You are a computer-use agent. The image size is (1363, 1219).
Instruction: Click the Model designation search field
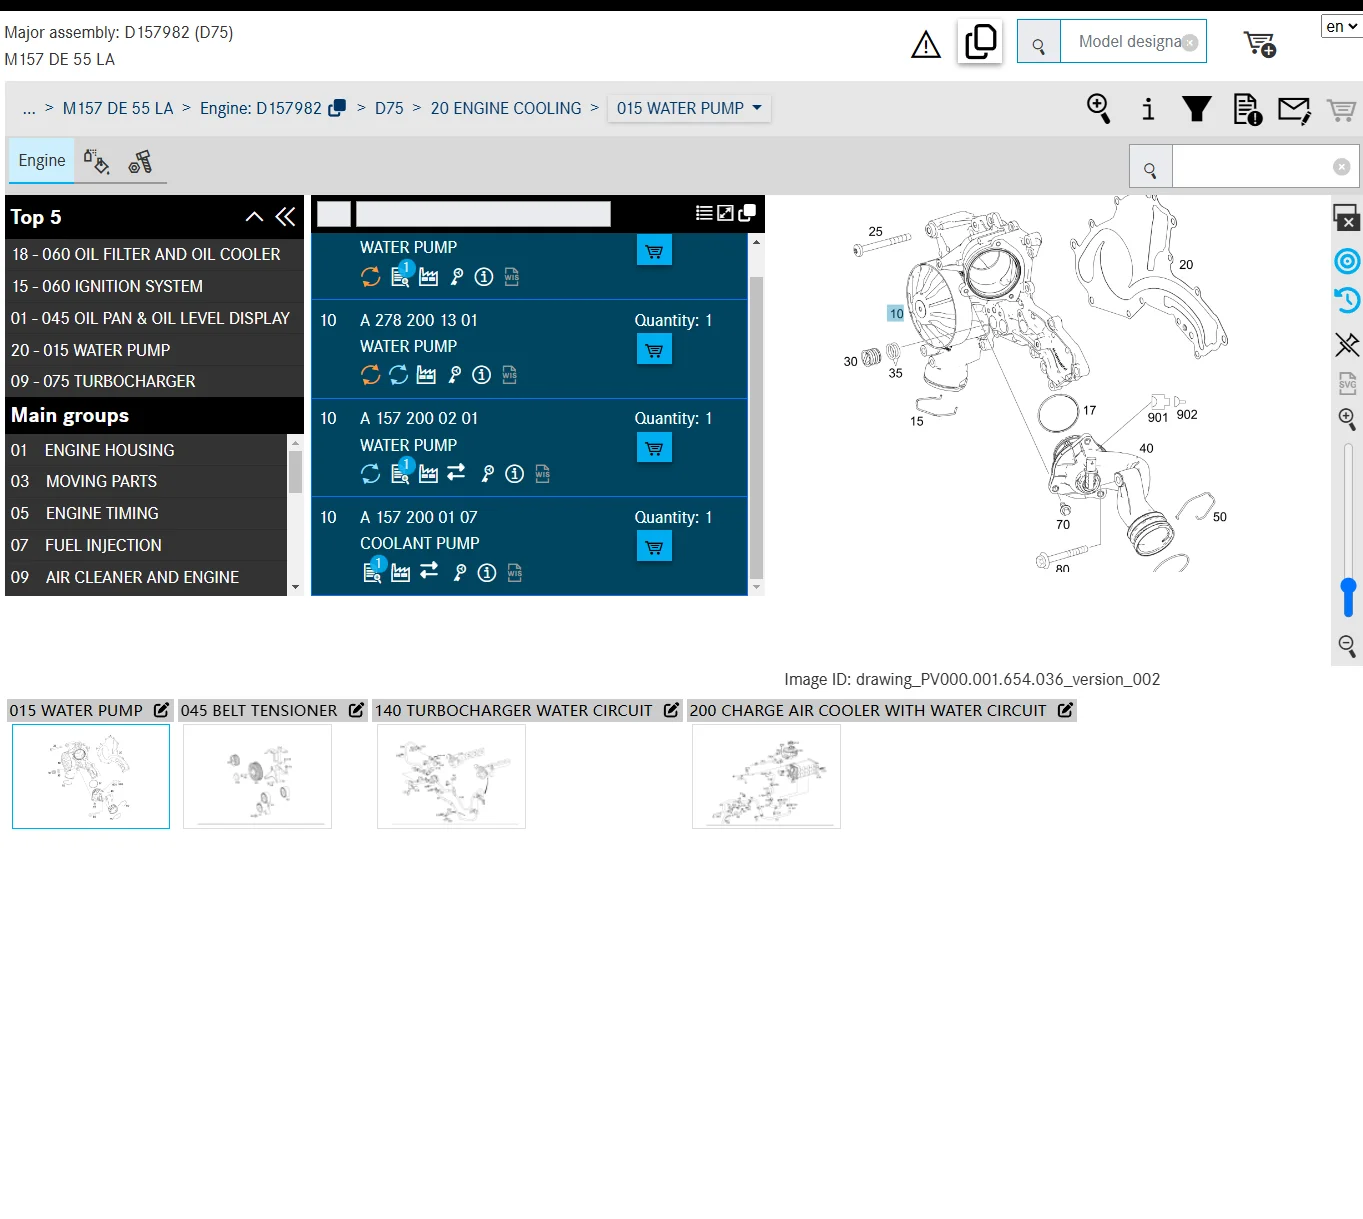tap(1133, 41)
